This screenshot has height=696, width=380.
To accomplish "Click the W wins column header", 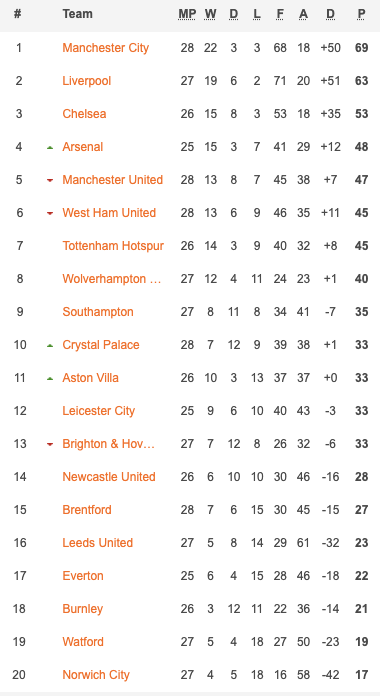I will (x=210, y=14).
